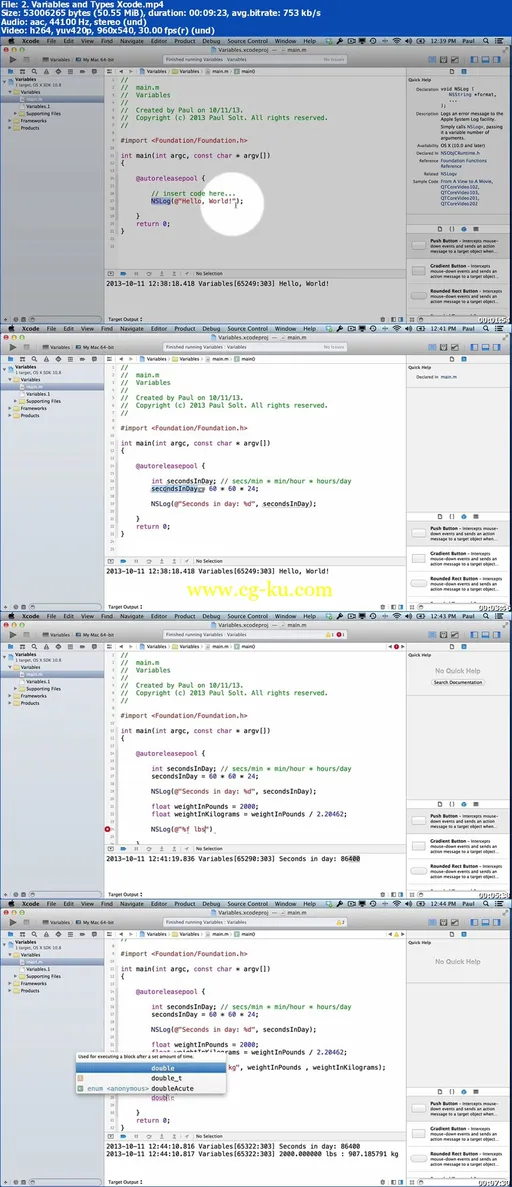Open the NSObjCRuntime.h link in Quick Help

460,153
